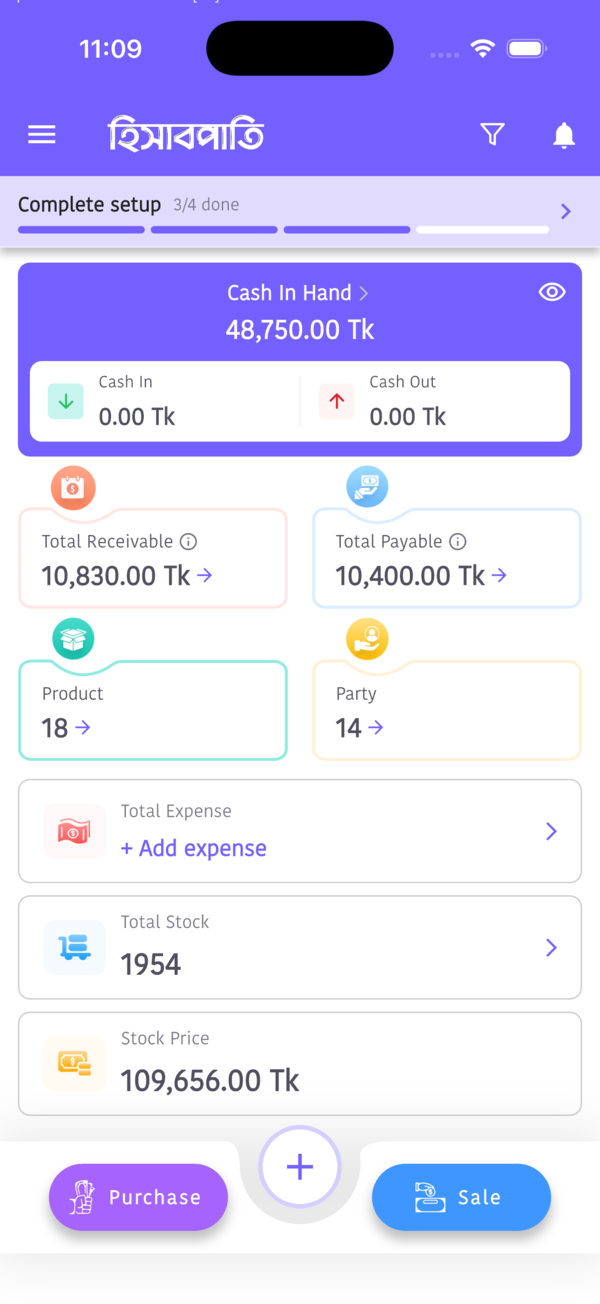Viewport: 600px width, 1304px height.
Task: Click the Purchase button
Action: (x=138, y=1197)
